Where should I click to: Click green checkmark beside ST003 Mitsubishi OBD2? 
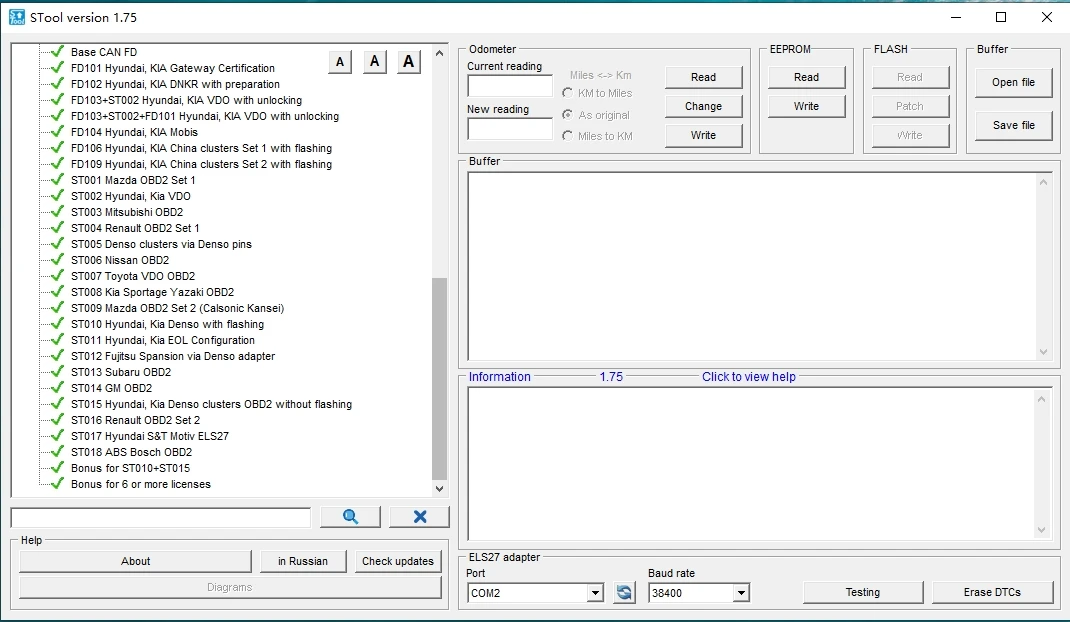pos(57,212)
